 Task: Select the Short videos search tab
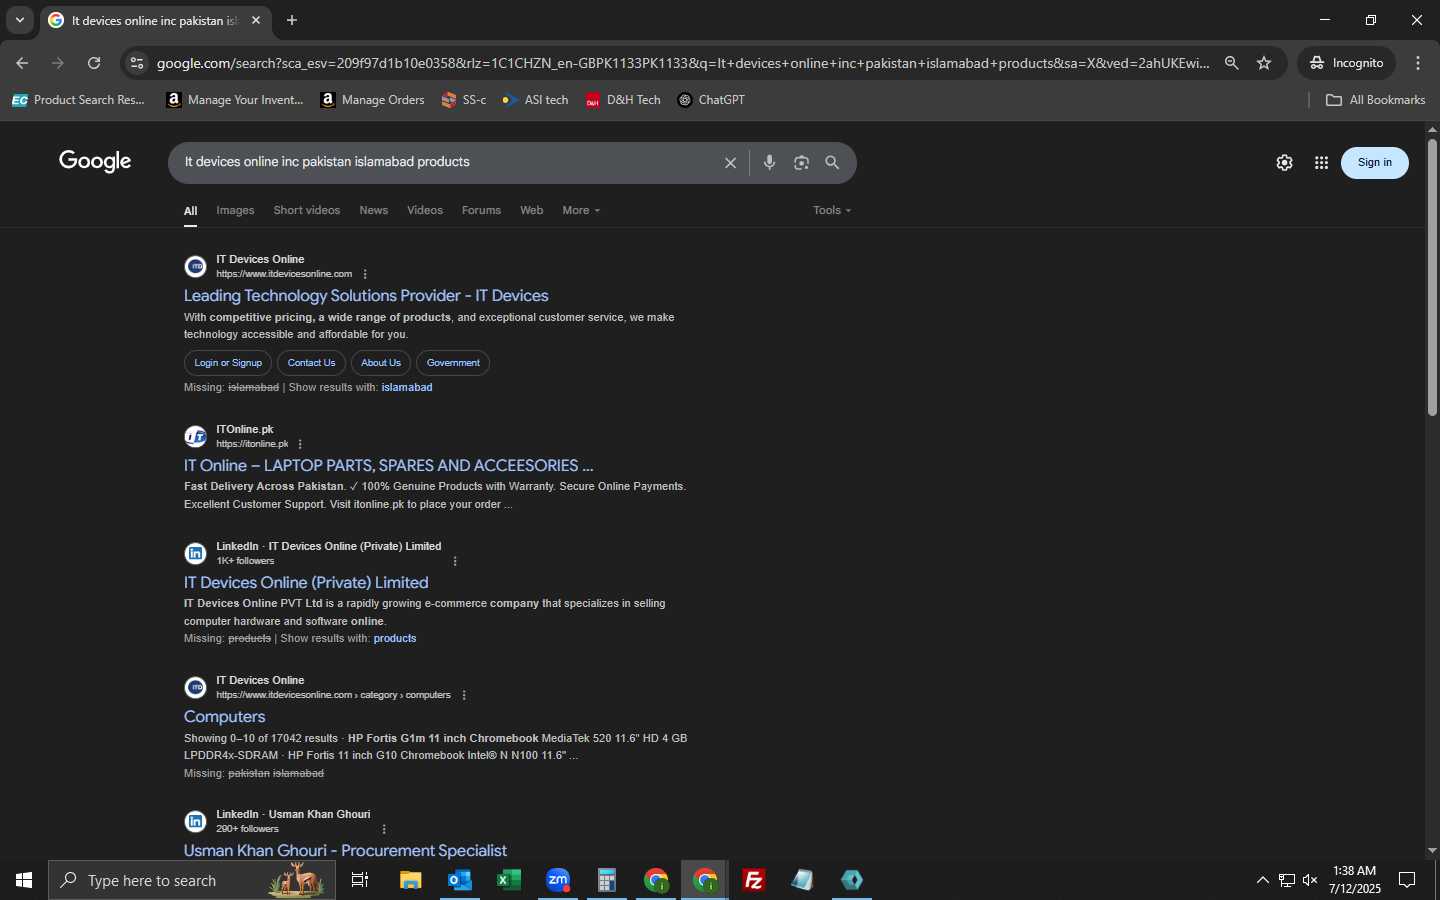click(x=307, y=210)
